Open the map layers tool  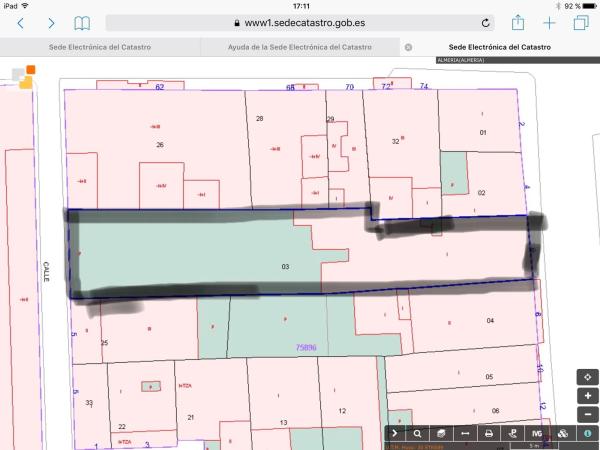click(441, 433)
